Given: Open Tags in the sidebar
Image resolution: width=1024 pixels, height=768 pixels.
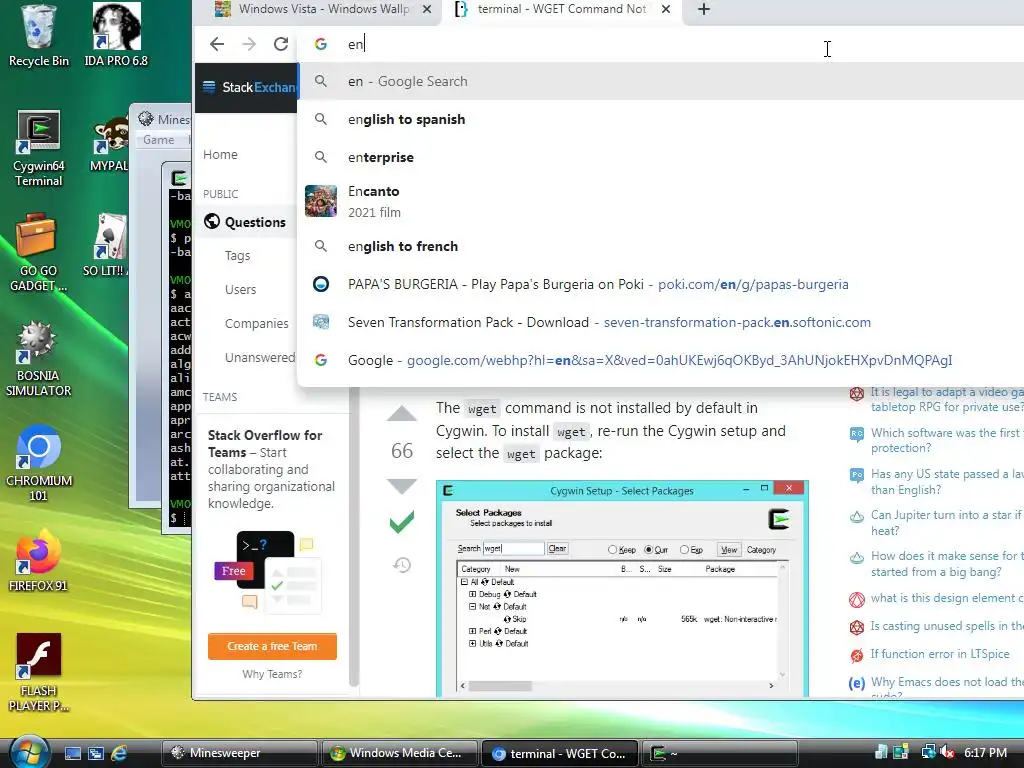Looking at the screenshot, I should point(237,255).
